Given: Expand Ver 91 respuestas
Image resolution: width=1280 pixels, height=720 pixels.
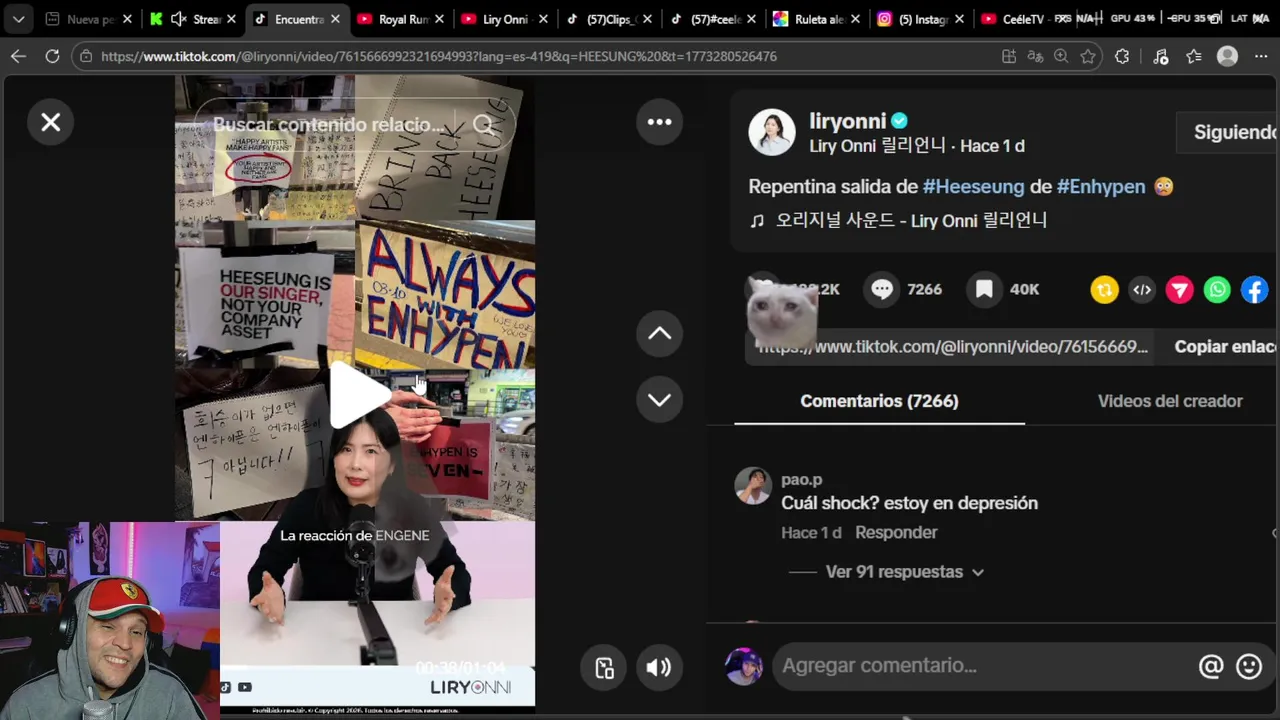Looking at the screenshot, I should click(904, 572).
